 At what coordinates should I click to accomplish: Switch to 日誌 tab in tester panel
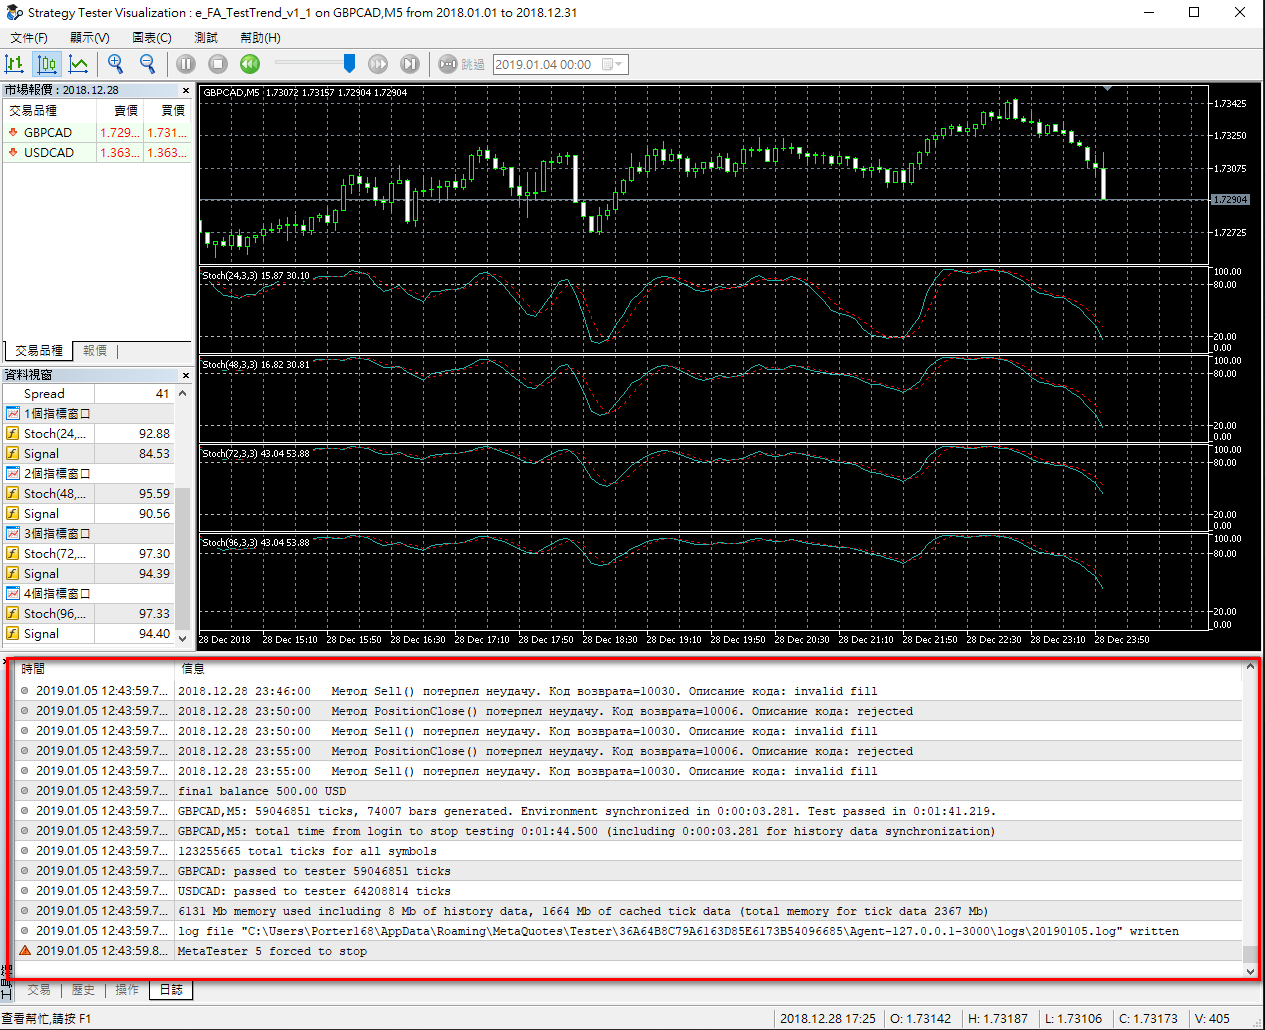(171, 990)
